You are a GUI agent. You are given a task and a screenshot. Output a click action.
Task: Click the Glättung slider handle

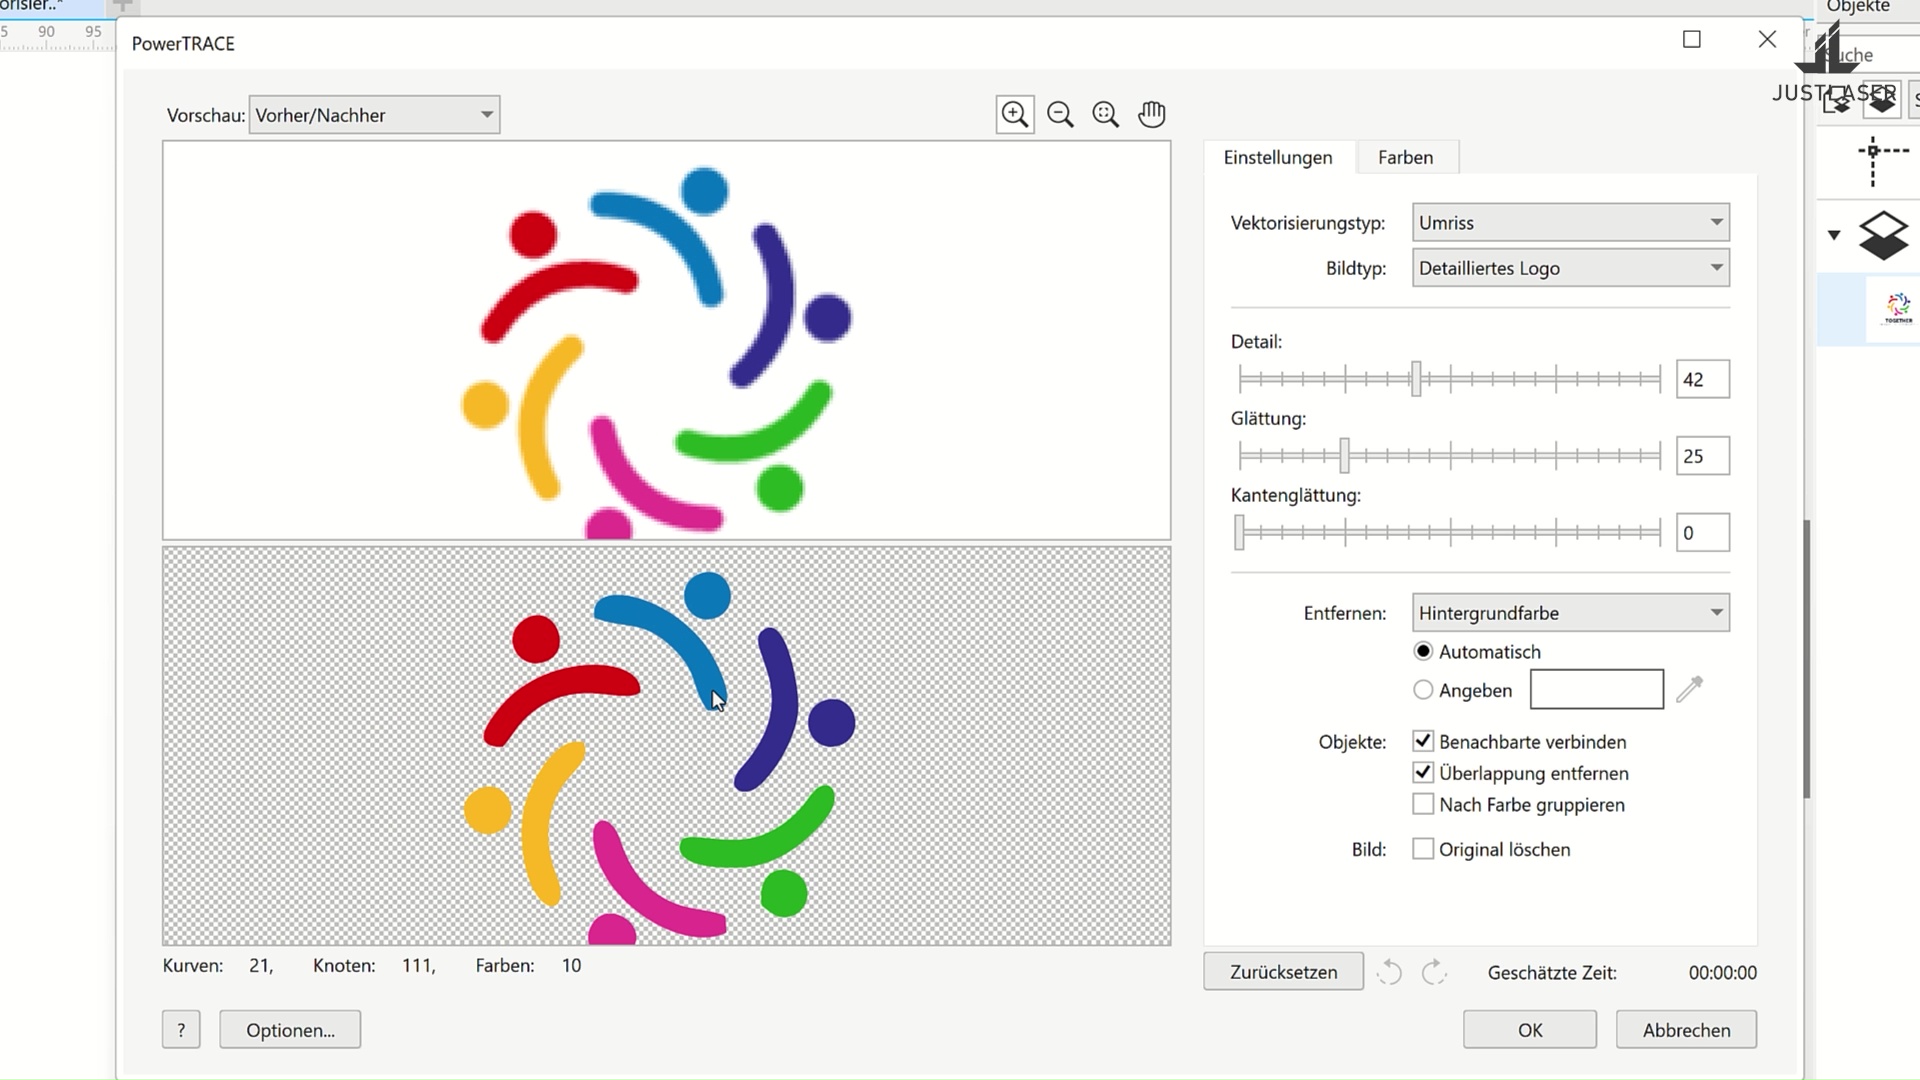click(1345, 456)
